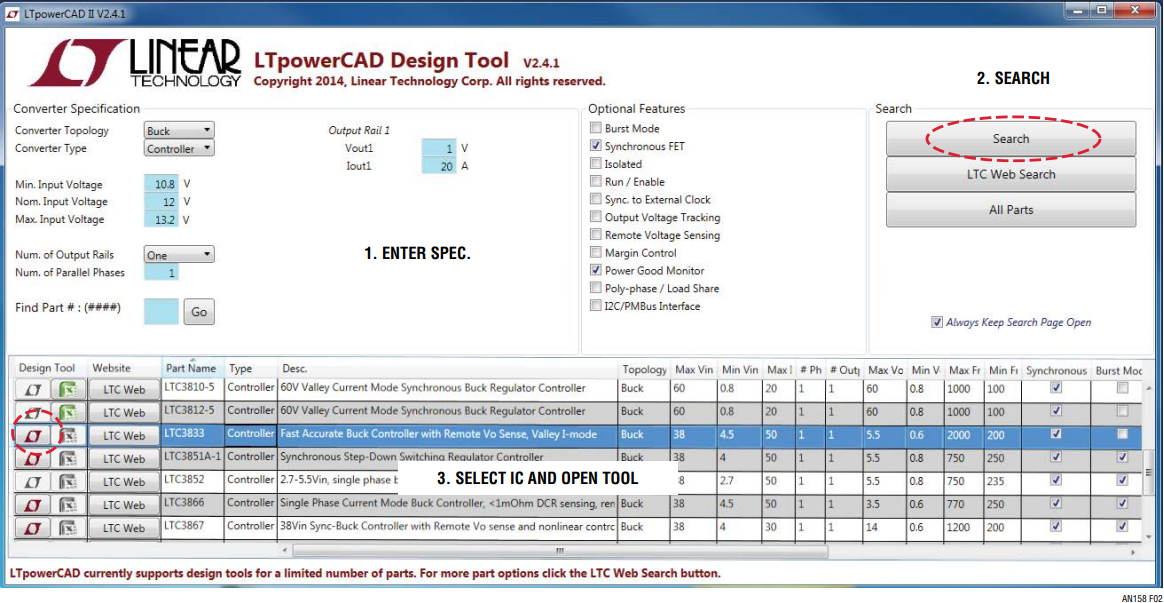Click Excel icon in LTC3812-5 row
The image size is (1164, 603).
[68, 412]
